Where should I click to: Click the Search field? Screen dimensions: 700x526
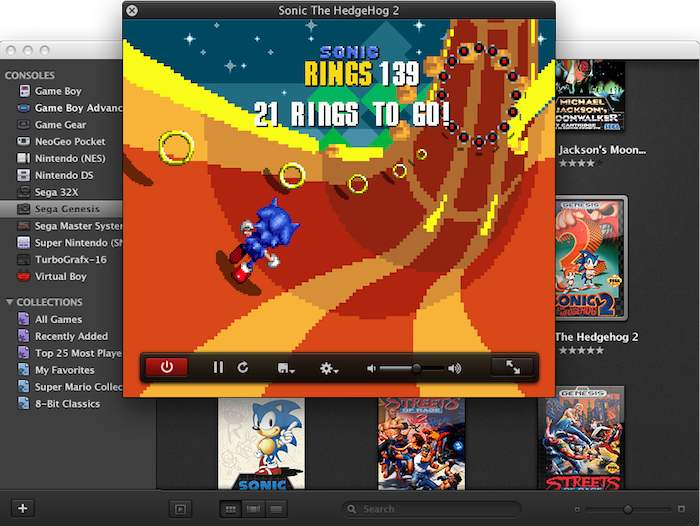tap(430, 509)
